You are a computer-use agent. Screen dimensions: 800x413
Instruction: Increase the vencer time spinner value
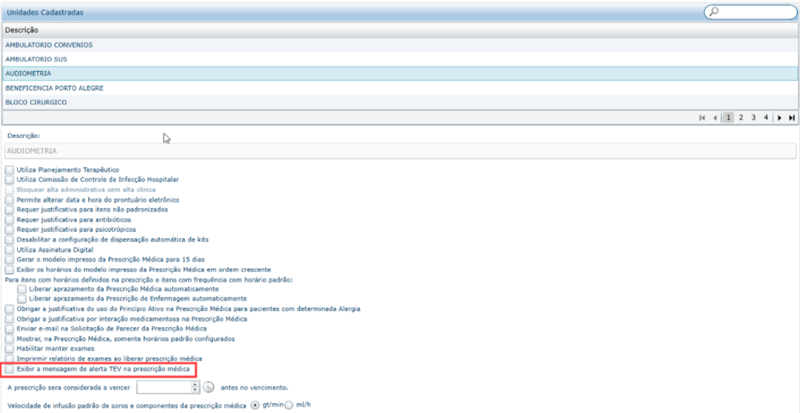tap(194, 384)
